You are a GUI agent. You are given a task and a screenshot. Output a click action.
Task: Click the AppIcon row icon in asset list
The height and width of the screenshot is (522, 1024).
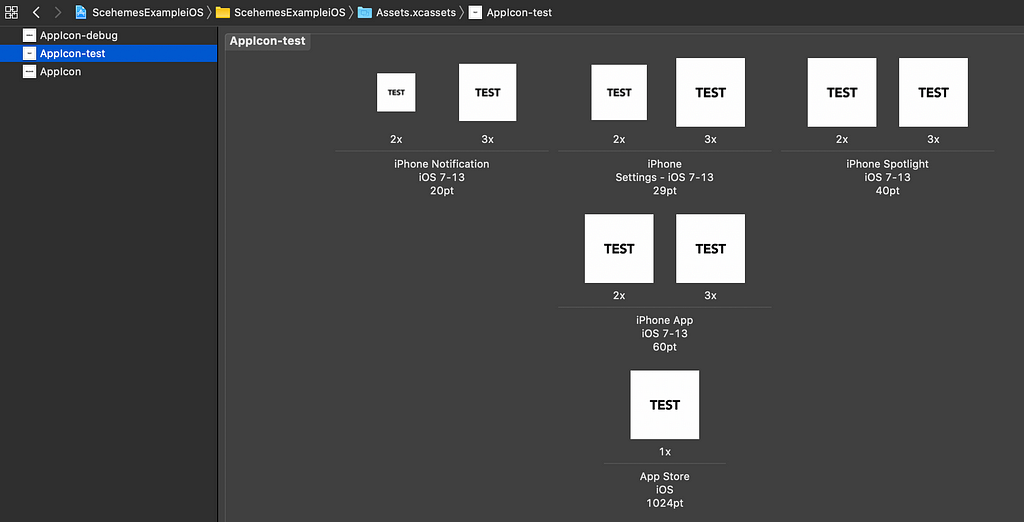point(29,72)
